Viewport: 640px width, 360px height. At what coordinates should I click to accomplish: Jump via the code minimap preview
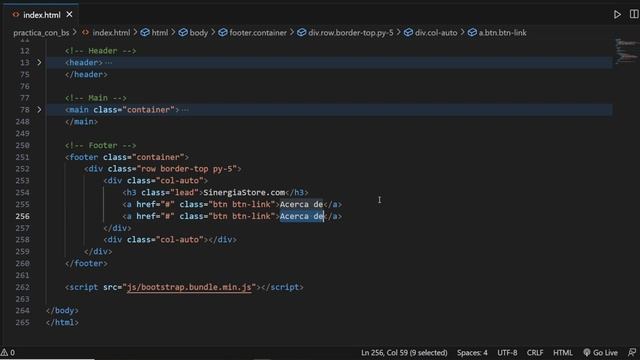point(626,51)
